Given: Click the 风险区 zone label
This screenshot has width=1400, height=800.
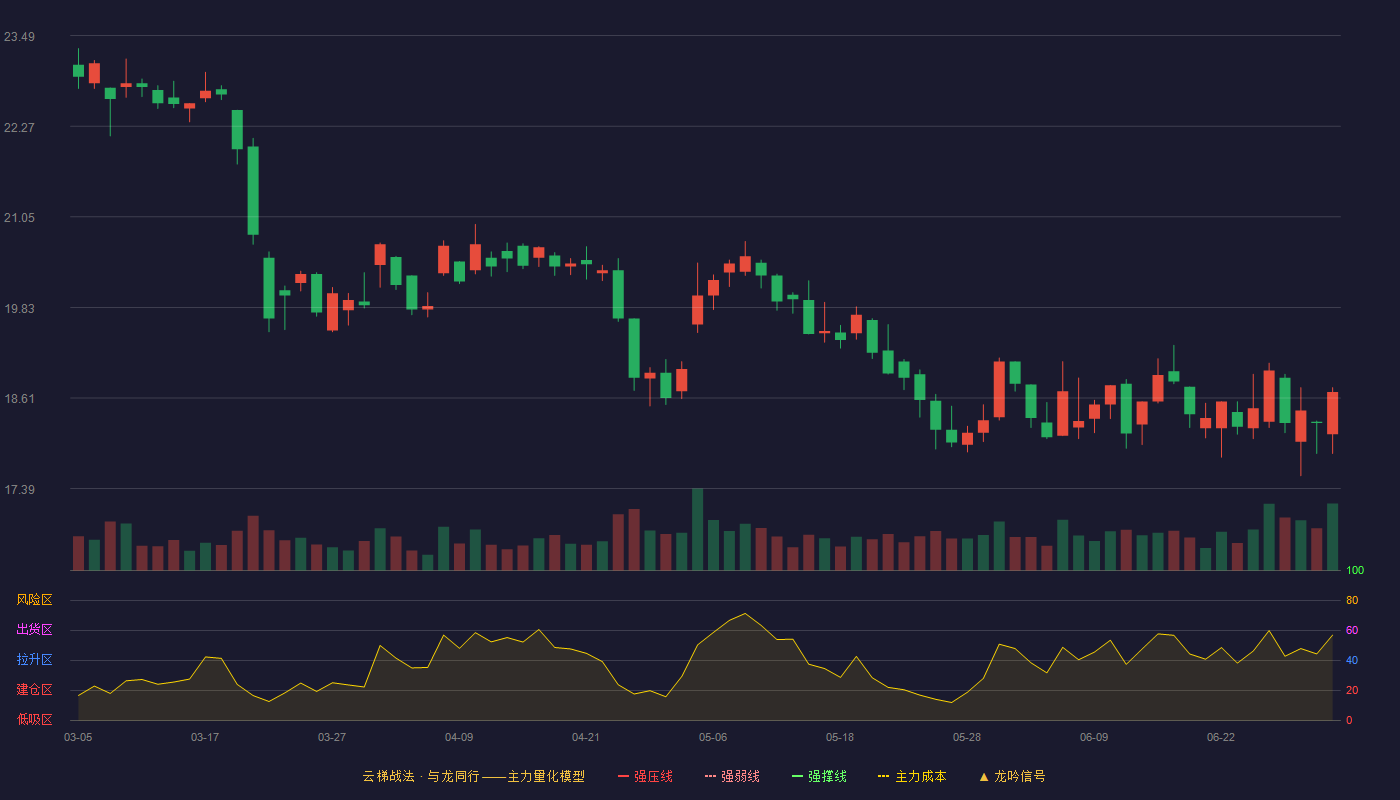Looking at the screenshot, I should [x=34, y=600].
